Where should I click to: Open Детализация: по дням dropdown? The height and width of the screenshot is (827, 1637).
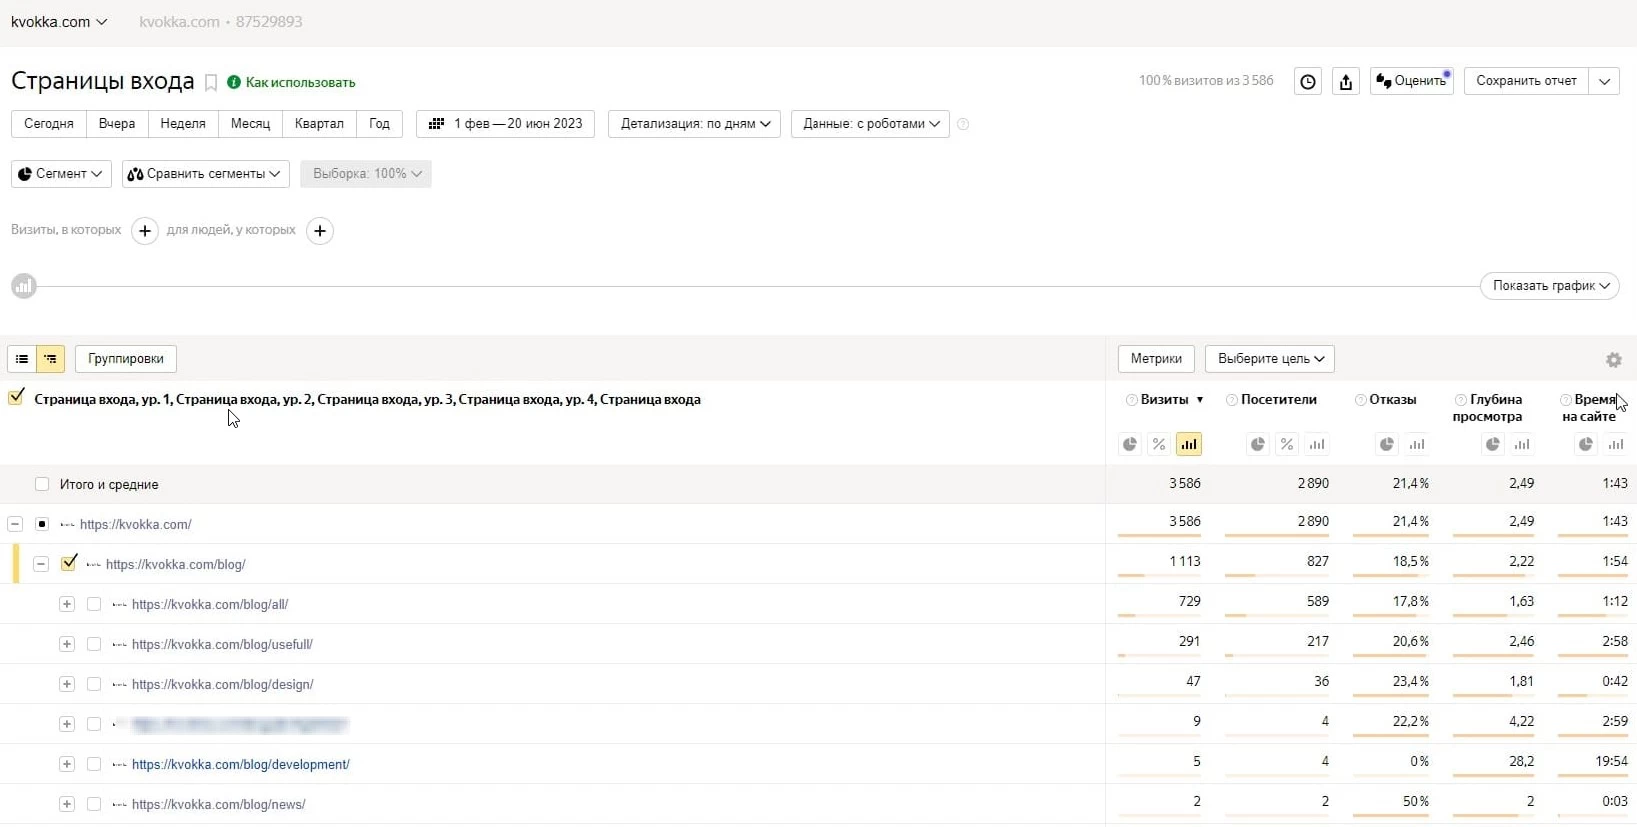pos(694,124)
